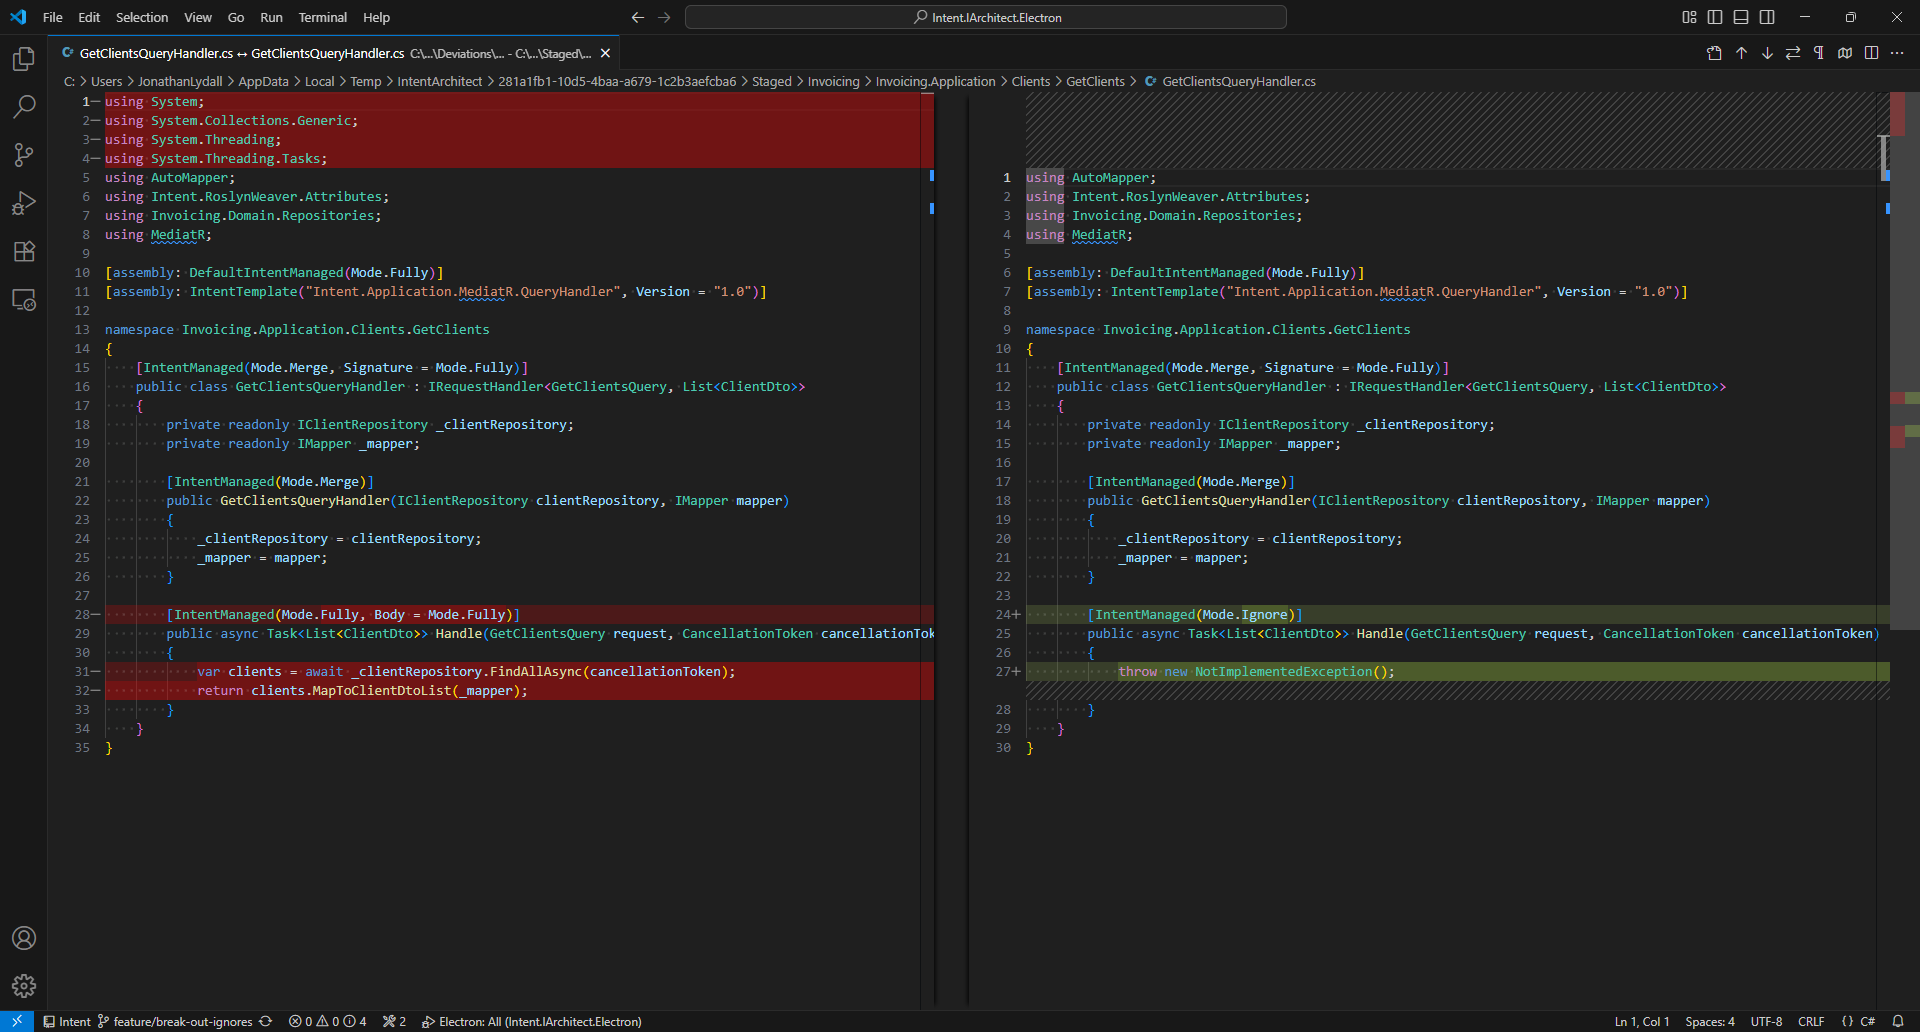The width and height of the screenshot is (1920, 1032).
Task: Click the open file icon in editor toolbar
Action: 1714,53
